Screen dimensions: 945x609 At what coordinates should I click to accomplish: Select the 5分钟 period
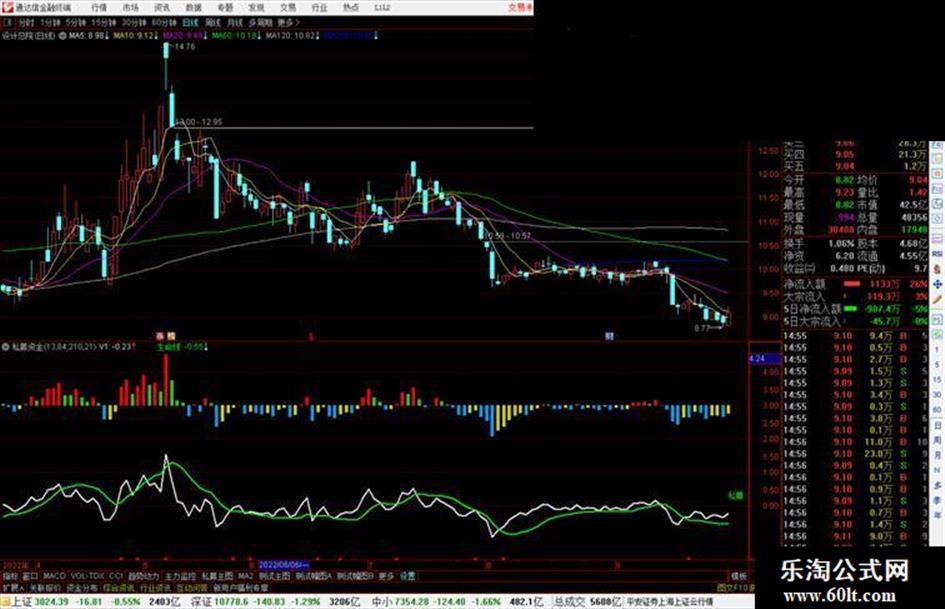(x=75, y=22)
